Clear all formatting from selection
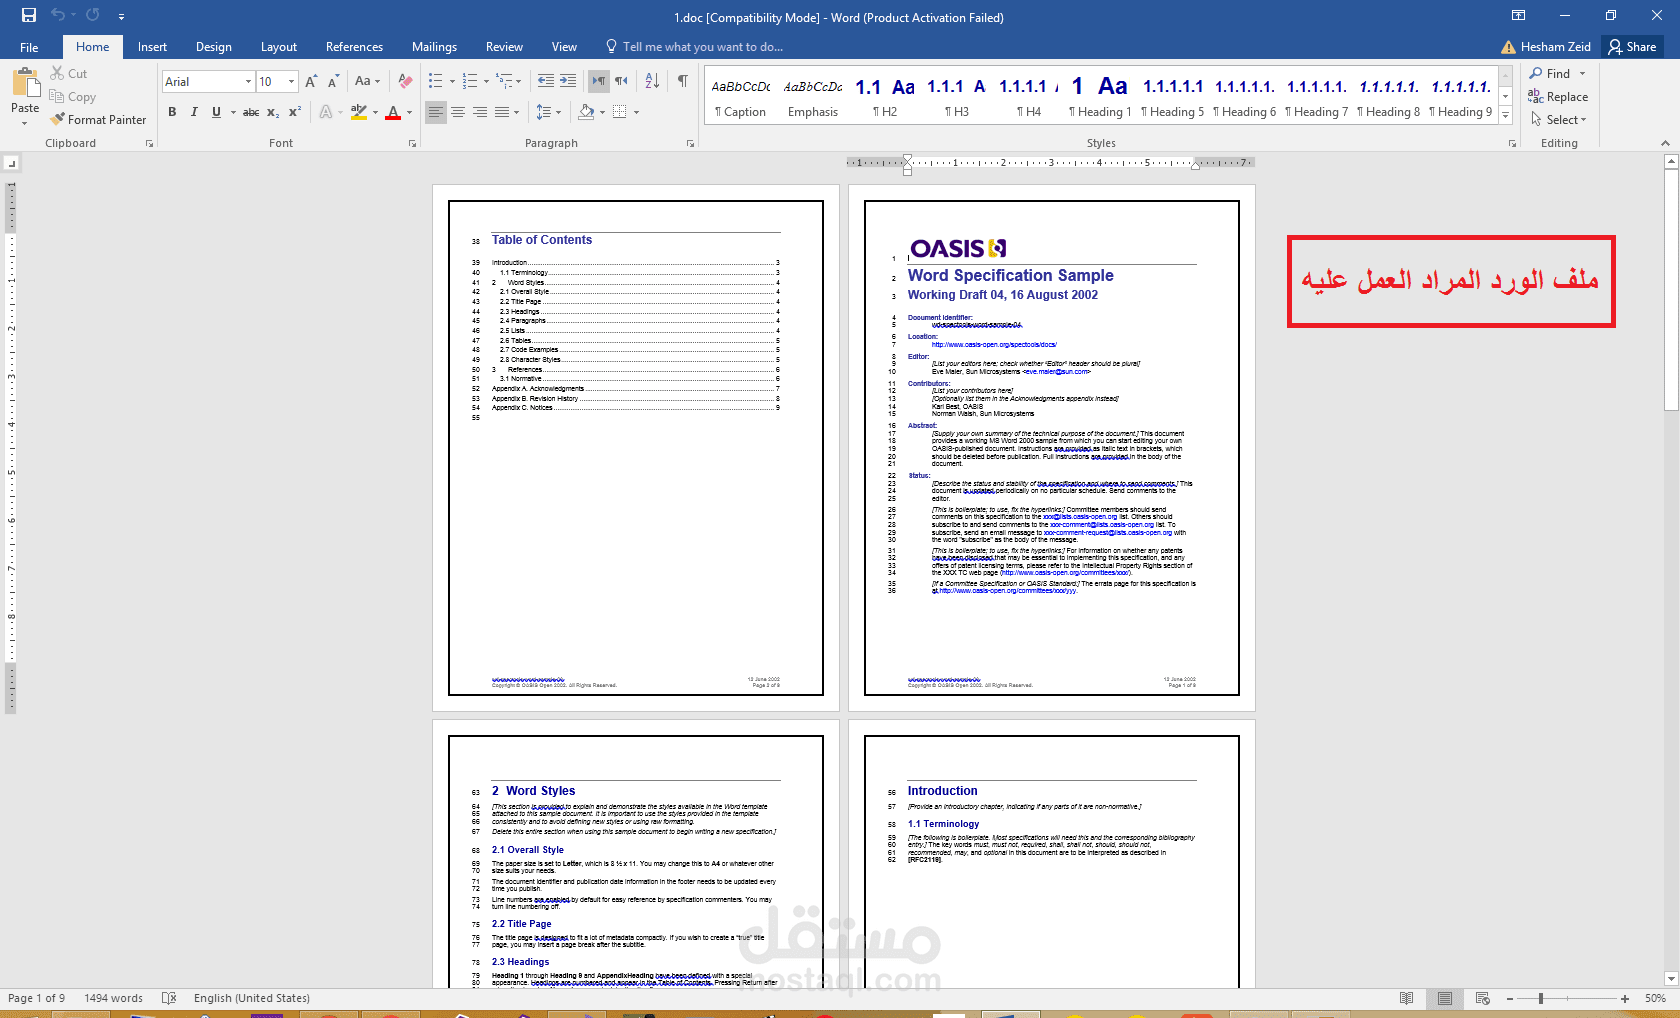The width and height of the screenshot is (1680, 1018). 405,81
